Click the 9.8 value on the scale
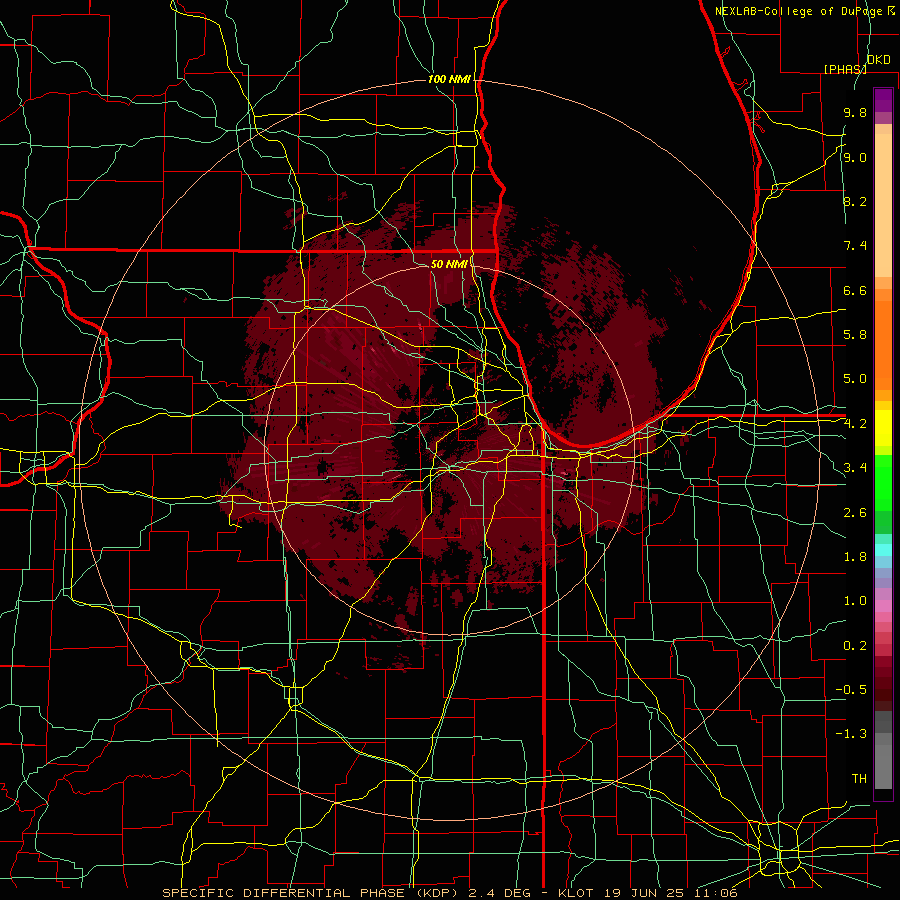900x900 pixels. tap(855, 113)
